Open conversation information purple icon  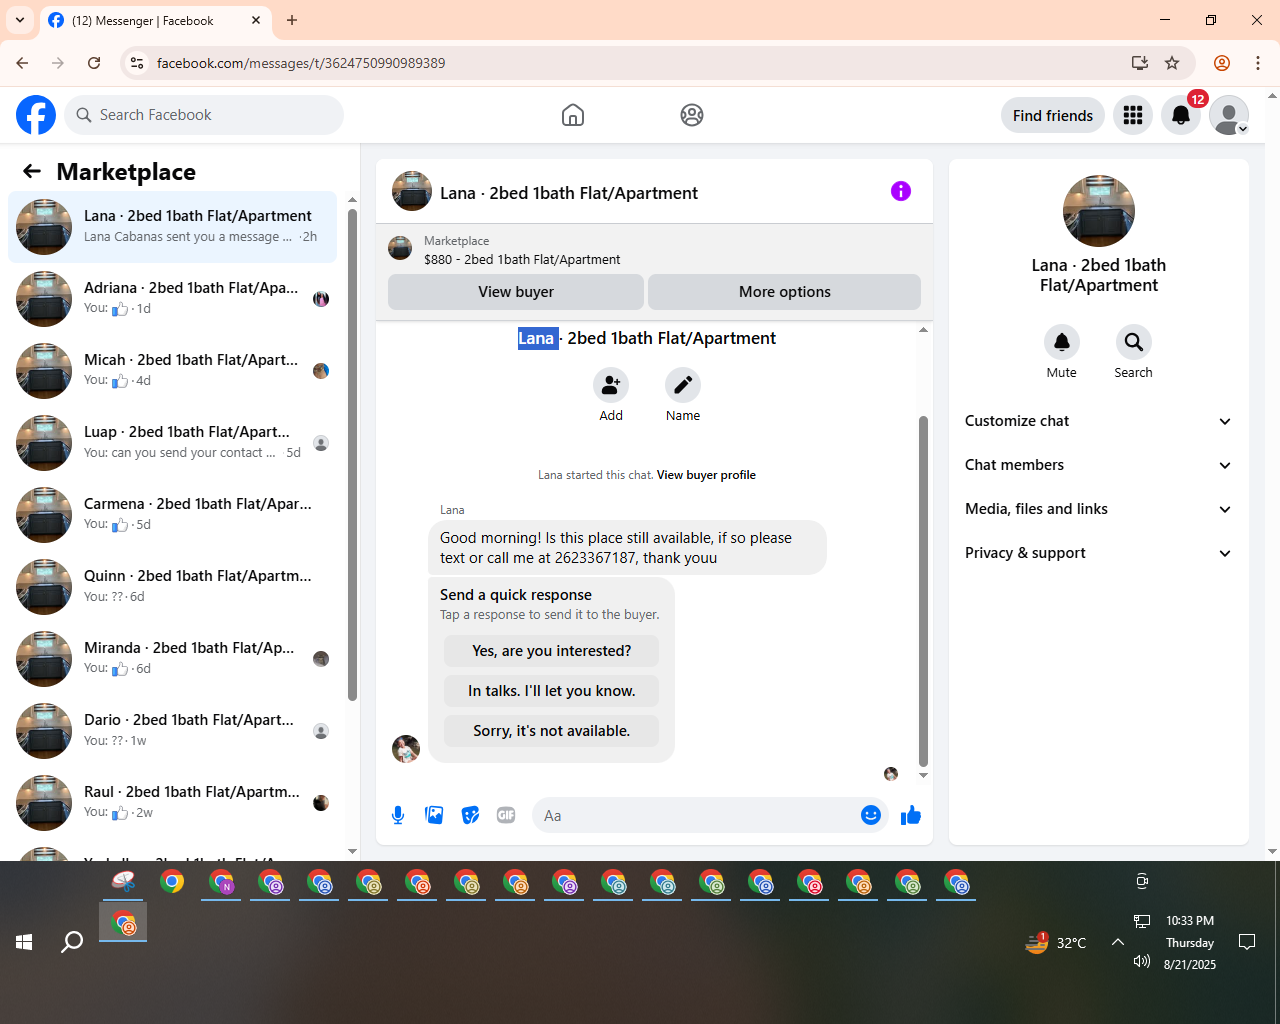click(901, 191)
